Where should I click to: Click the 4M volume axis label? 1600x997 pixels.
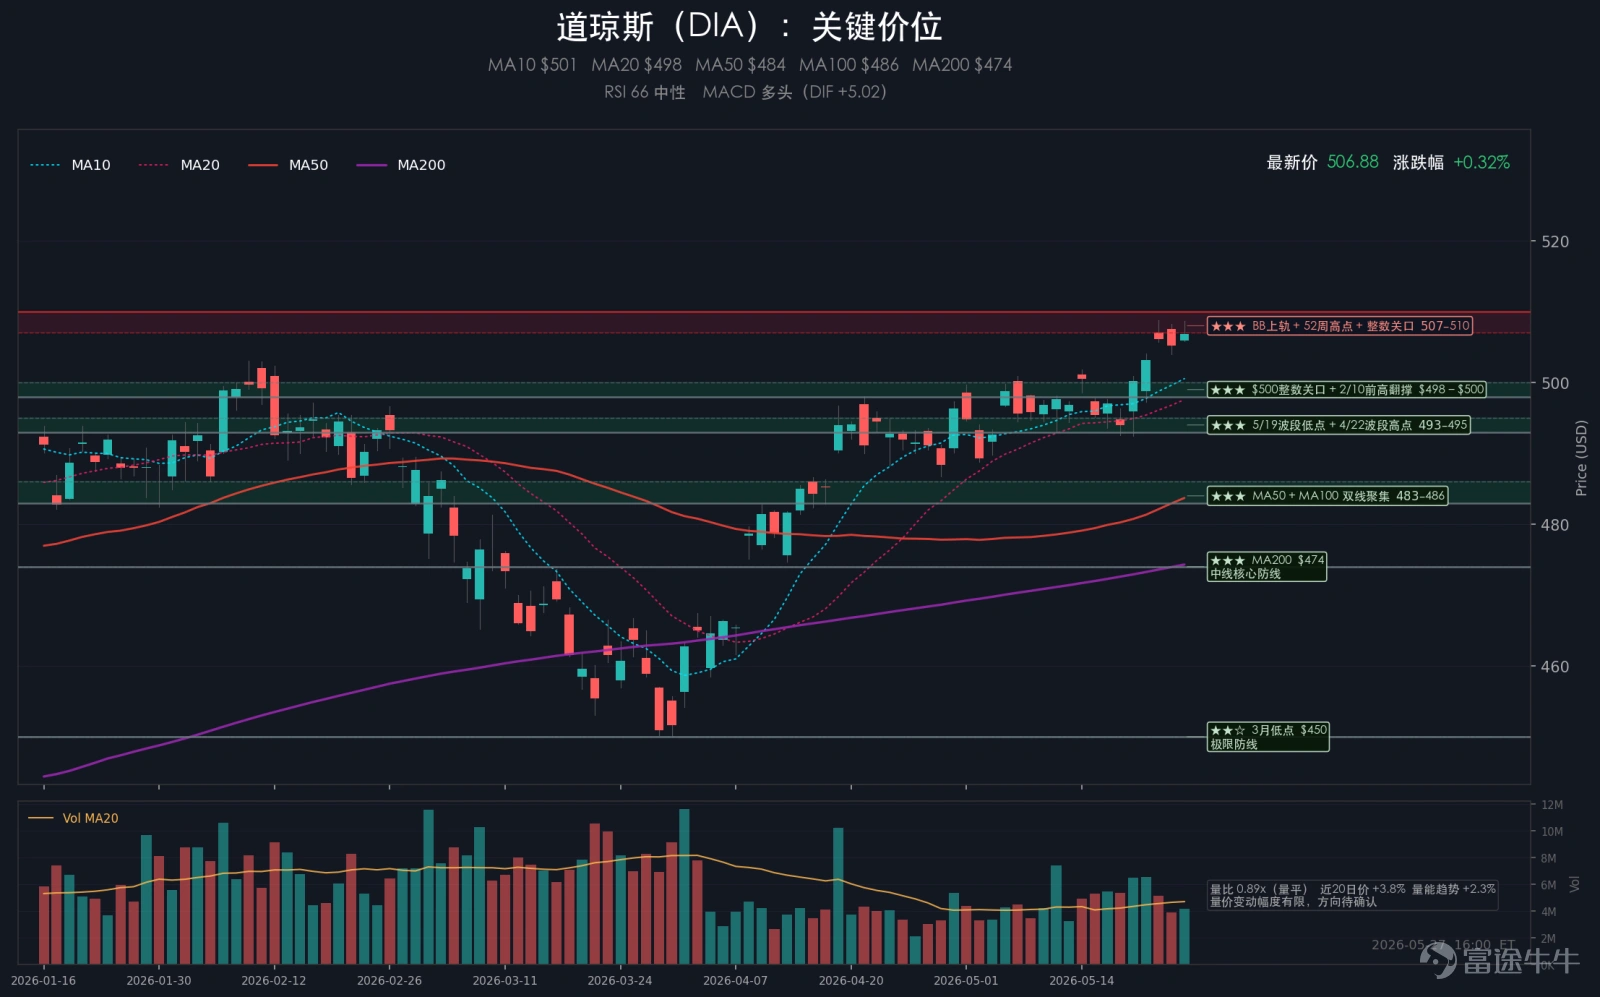[1548, 912]
